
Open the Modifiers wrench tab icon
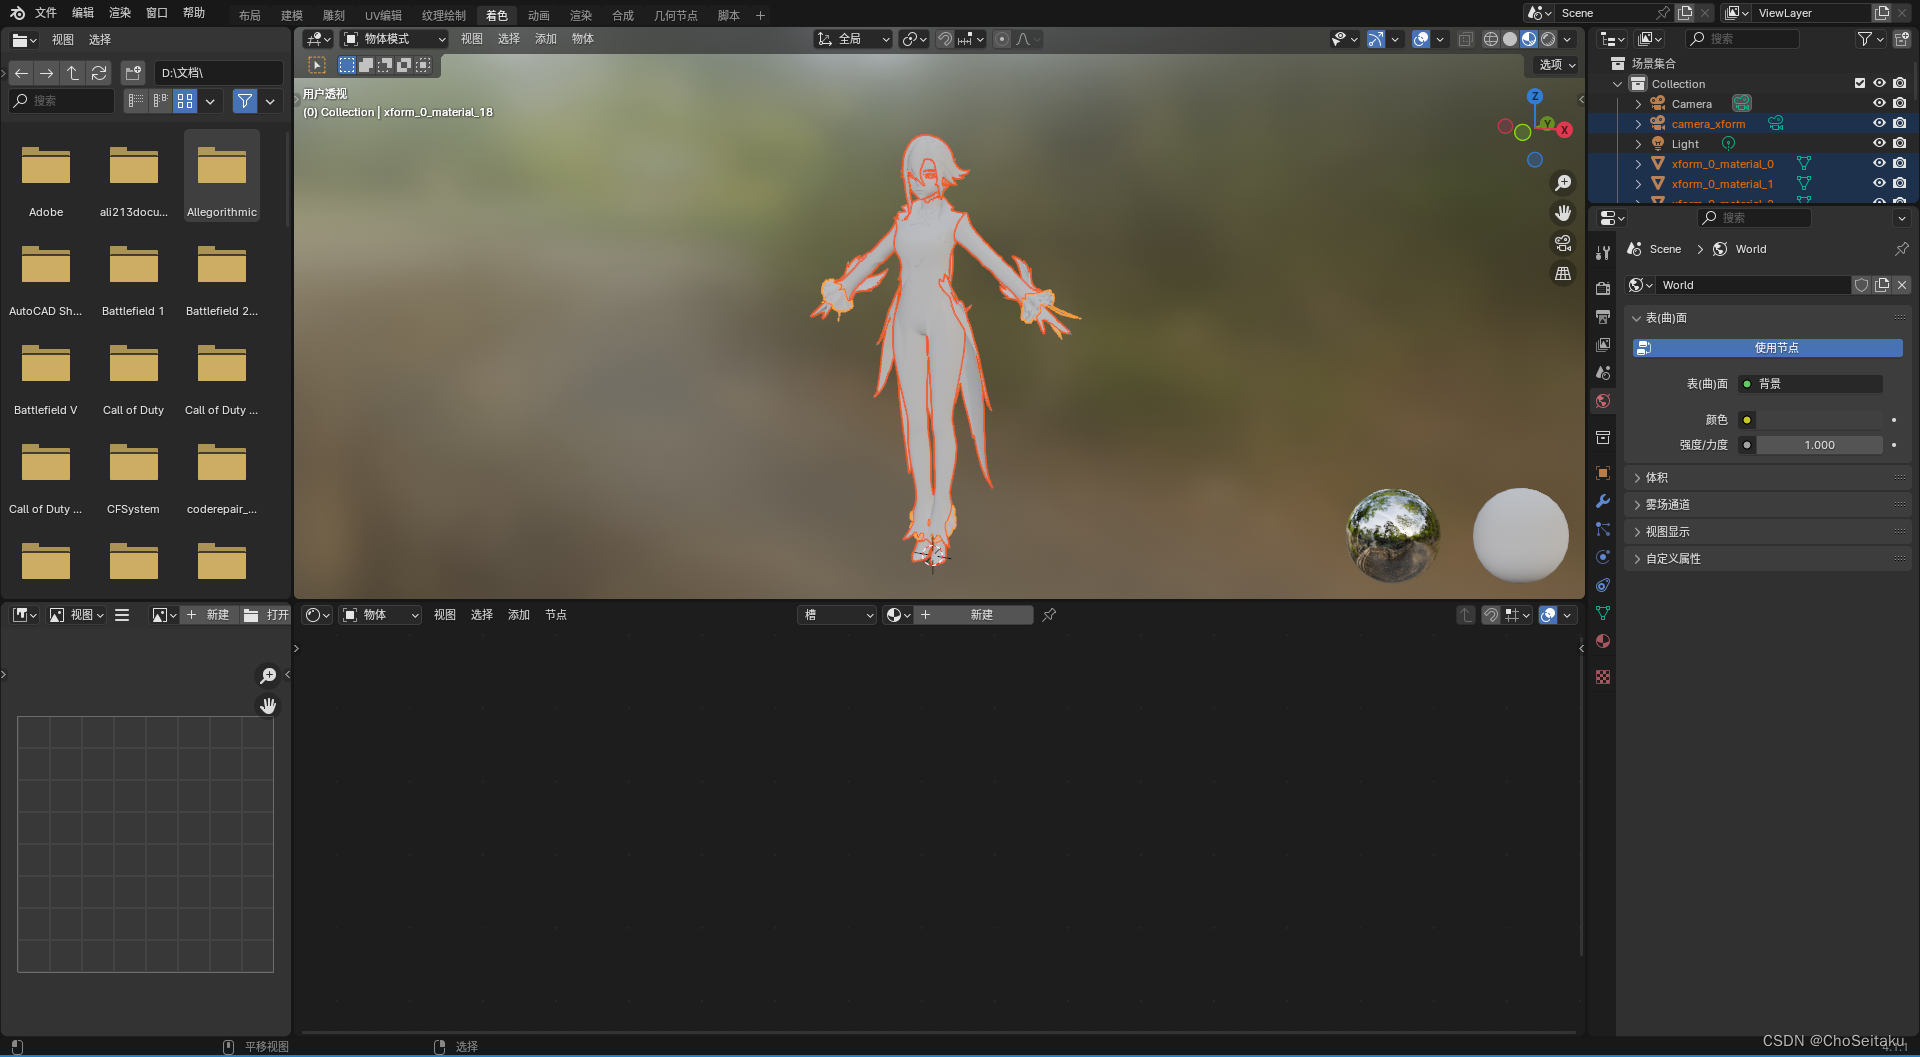pos(1603,501)
